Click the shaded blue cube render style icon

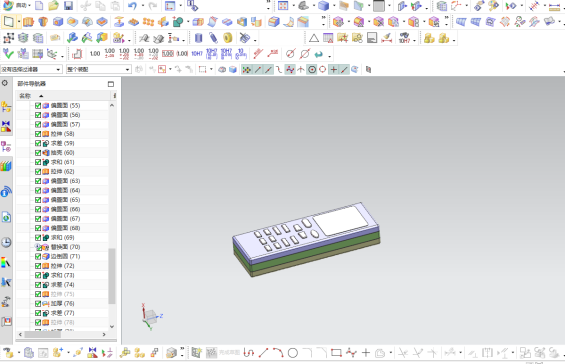324,5
